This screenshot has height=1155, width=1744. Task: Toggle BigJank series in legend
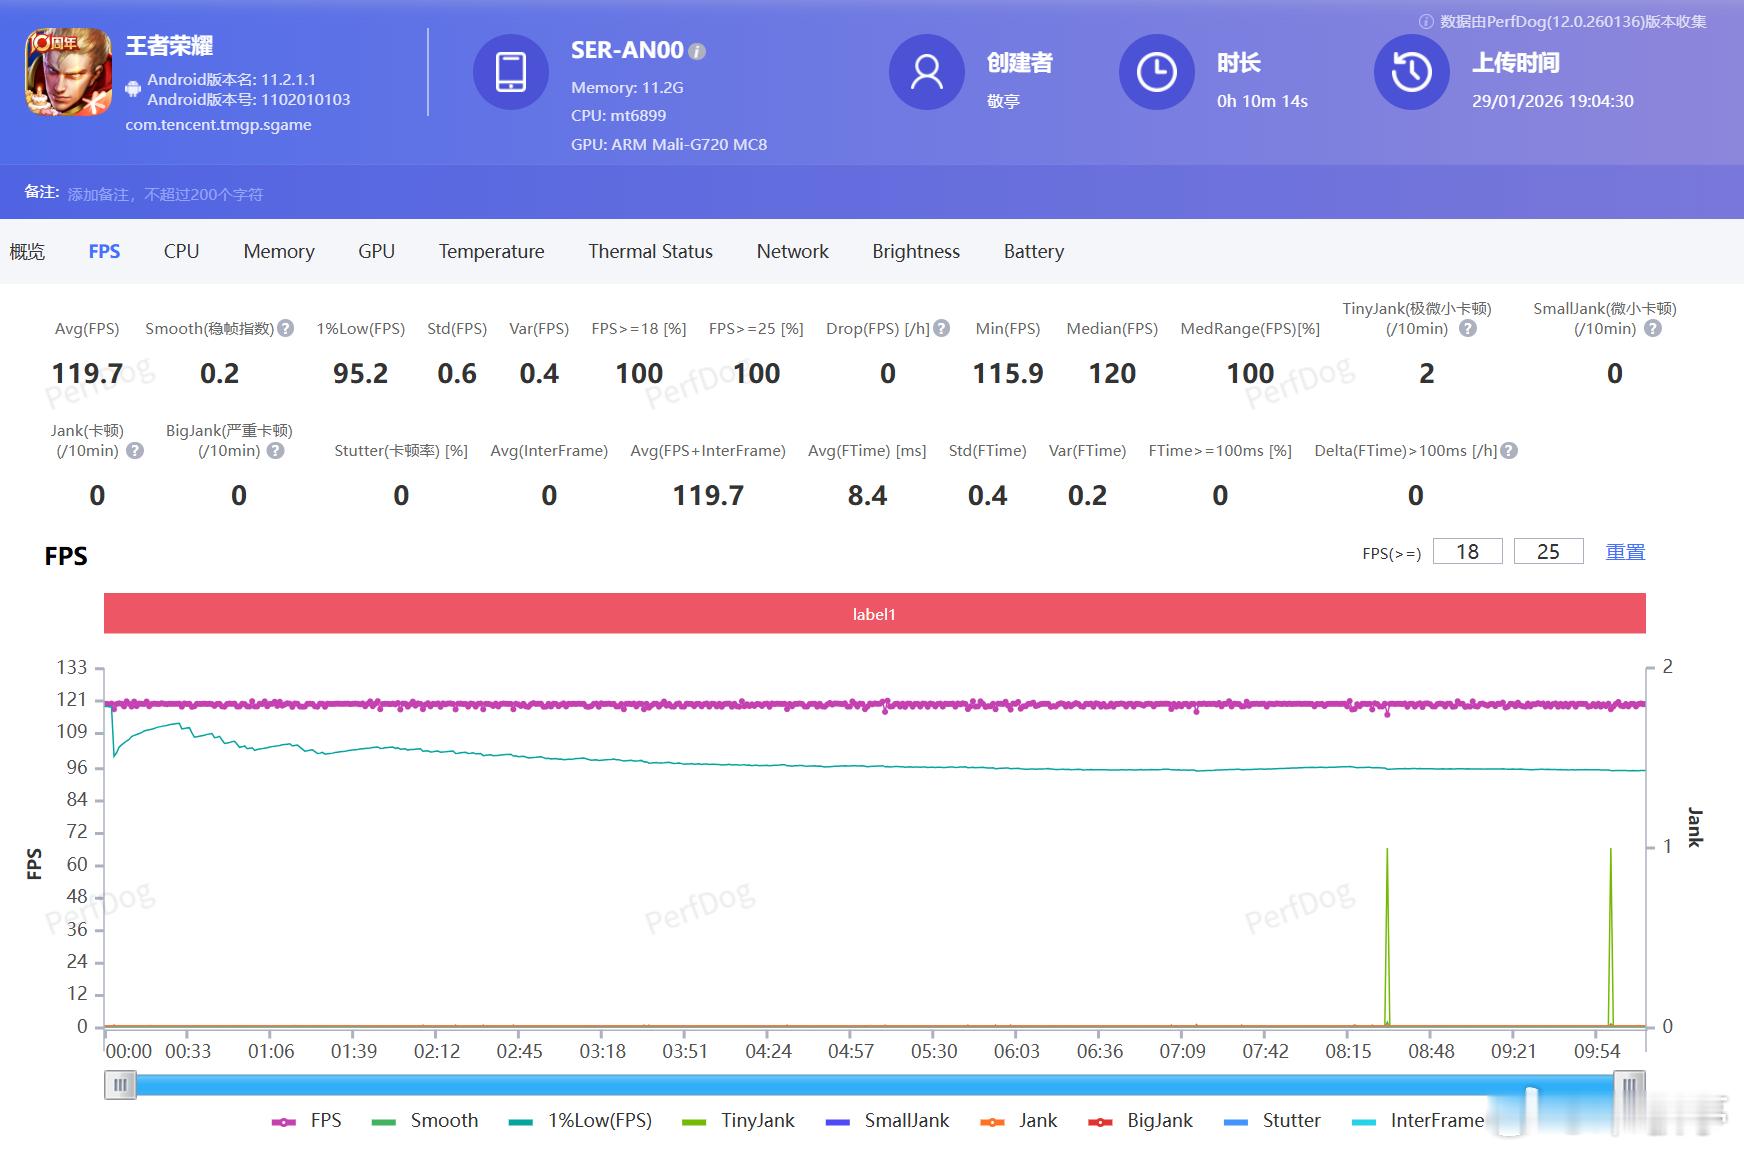(x=1141, y=1121)
